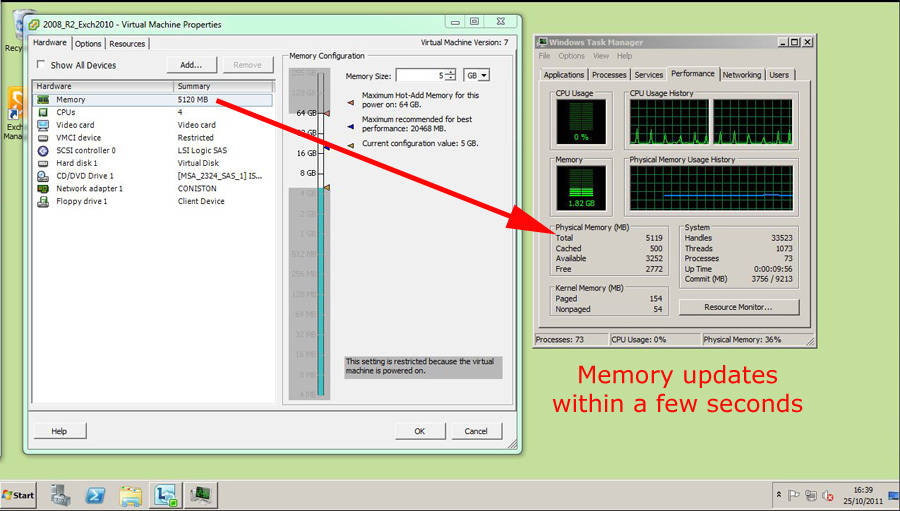Confirm VM Properties with OK
This screenshot has width=900, height=511.
coord(420,431)
